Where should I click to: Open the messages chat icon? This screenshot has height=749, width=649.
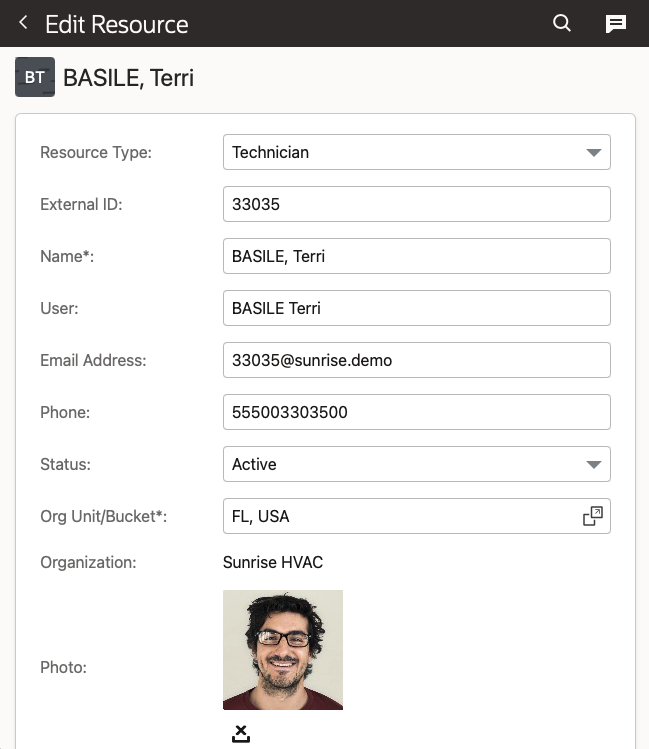click(x=616, y=24)
